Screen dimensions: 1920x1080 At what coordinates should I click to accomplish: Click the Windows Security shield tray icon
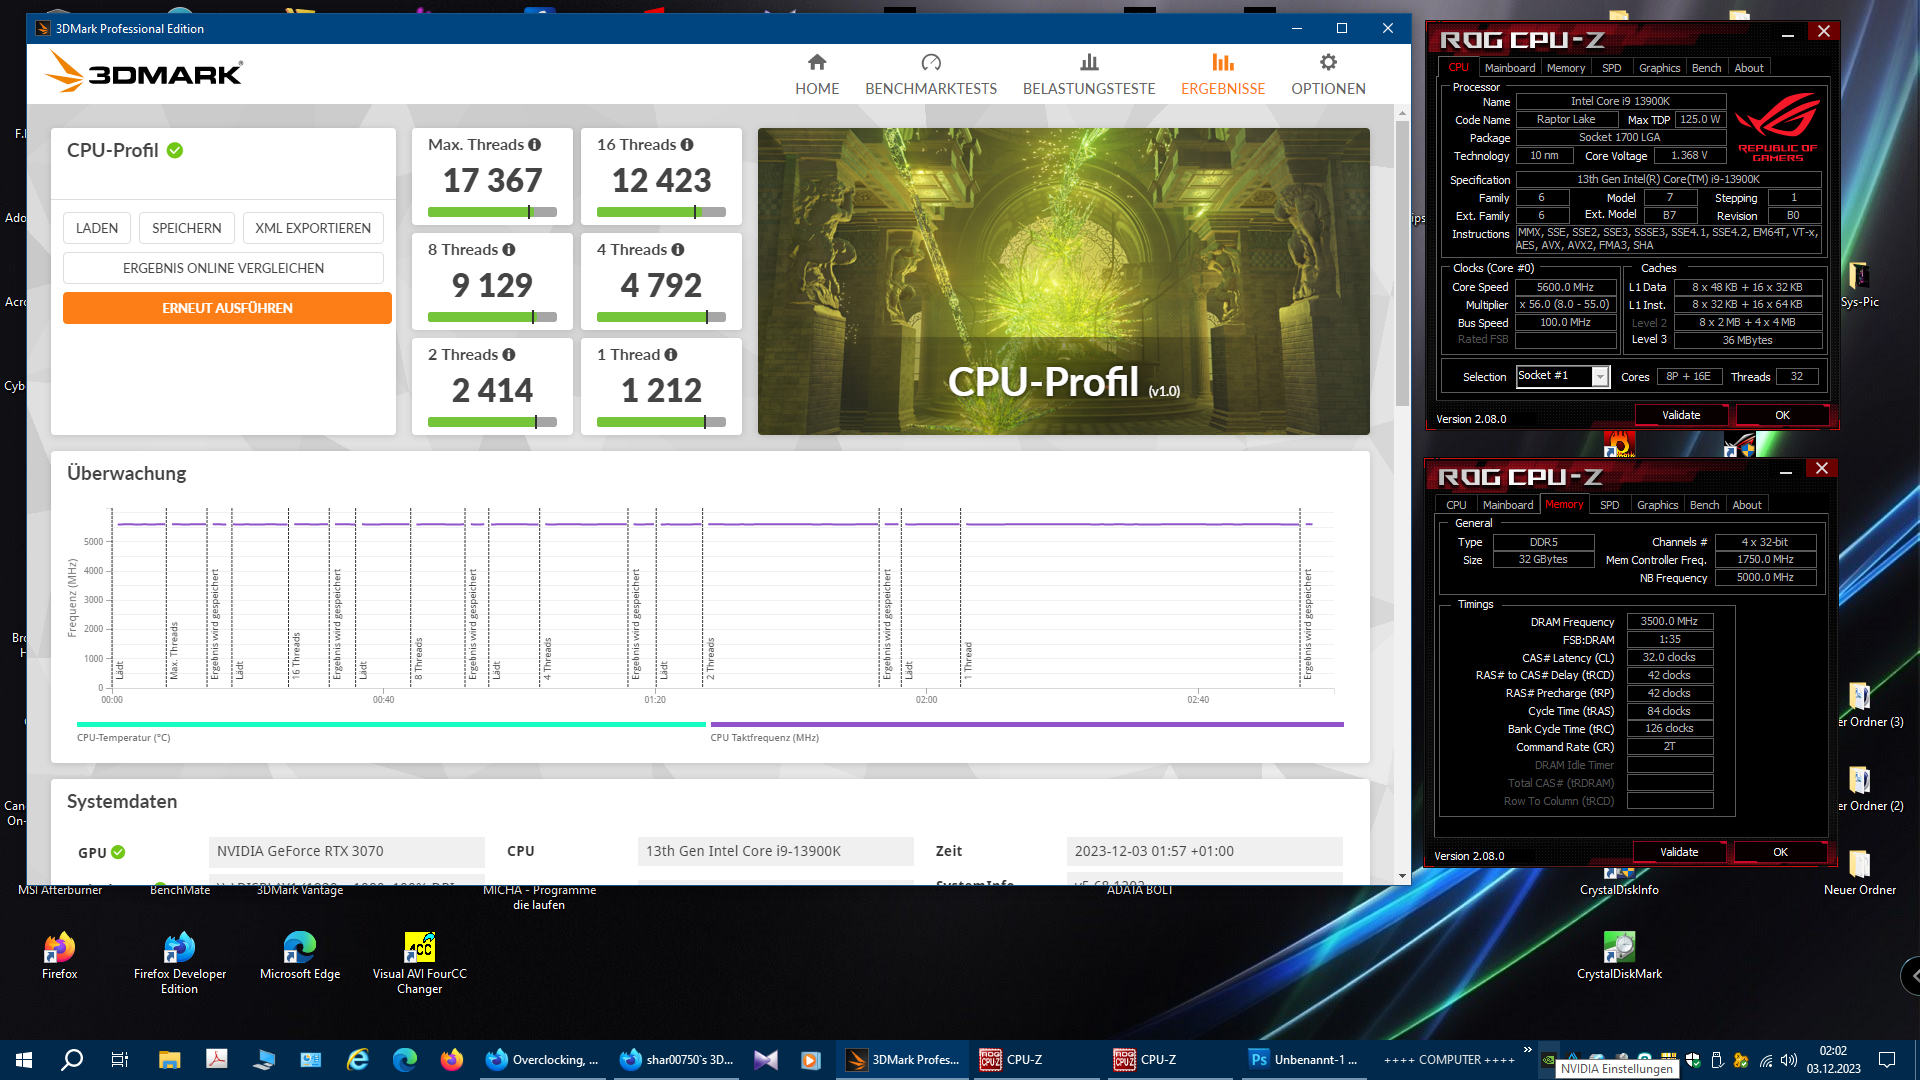(1693, 1060)
